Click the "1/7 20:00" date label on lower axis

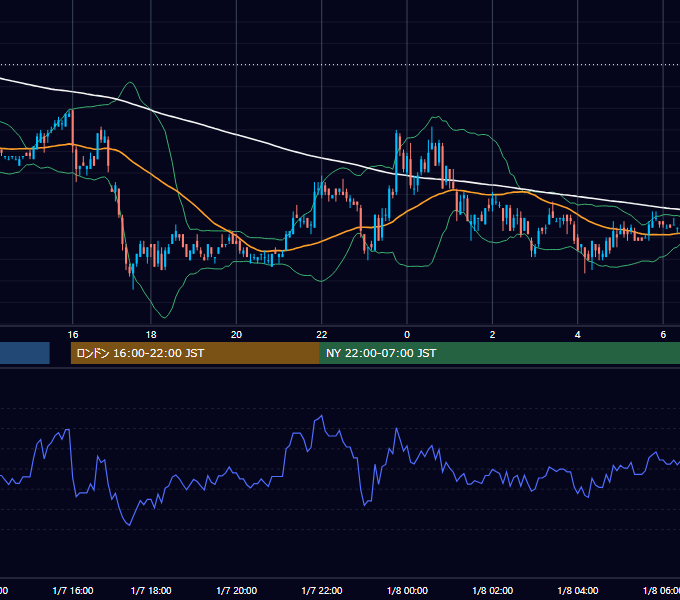click(x=236, y=590)
